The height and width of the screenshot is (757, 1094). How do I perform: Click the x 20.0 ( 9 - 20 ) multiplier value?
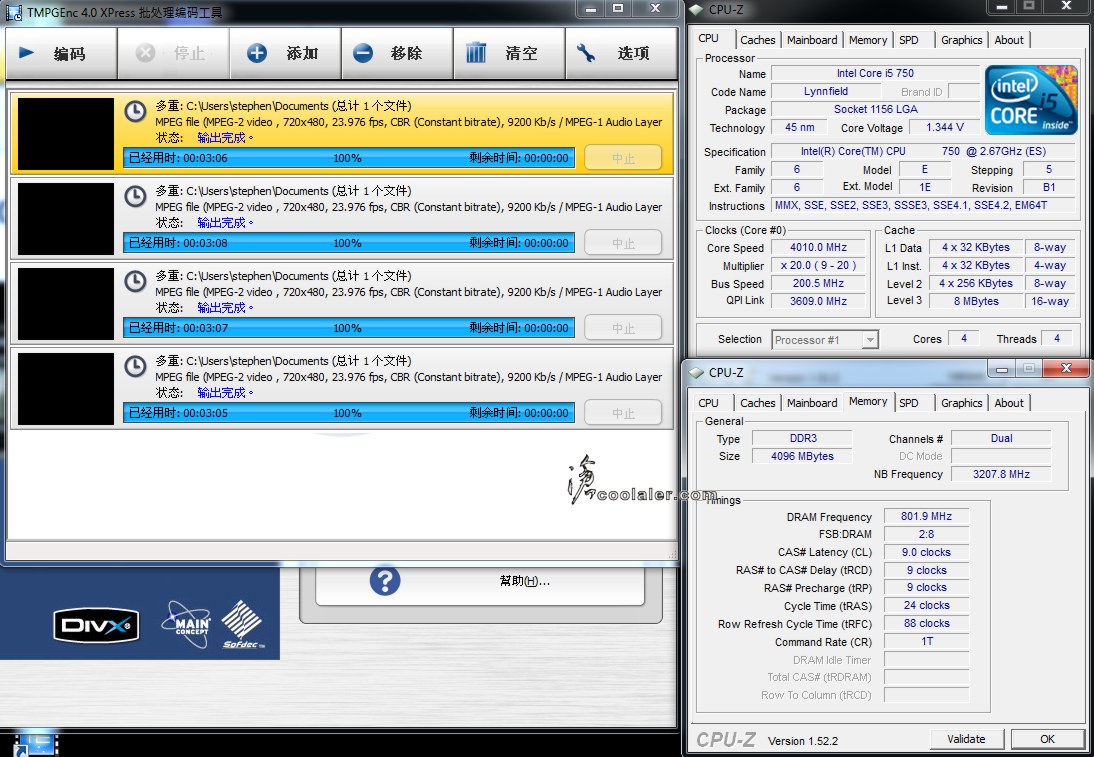(818, 266)
